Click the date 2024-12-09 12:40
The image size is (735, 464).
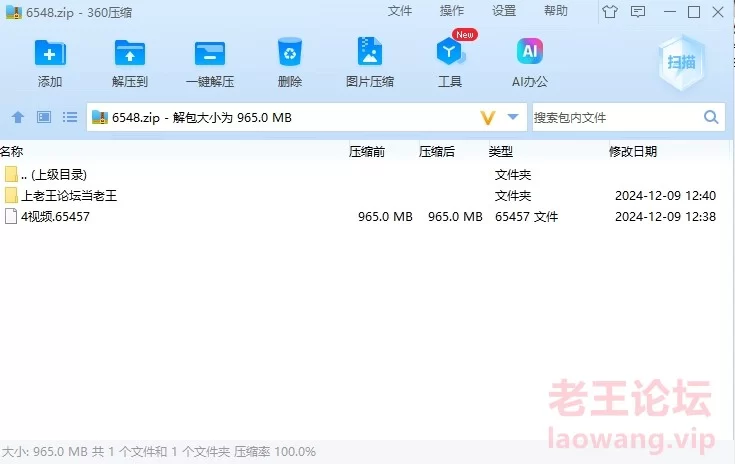click(666, 195)
